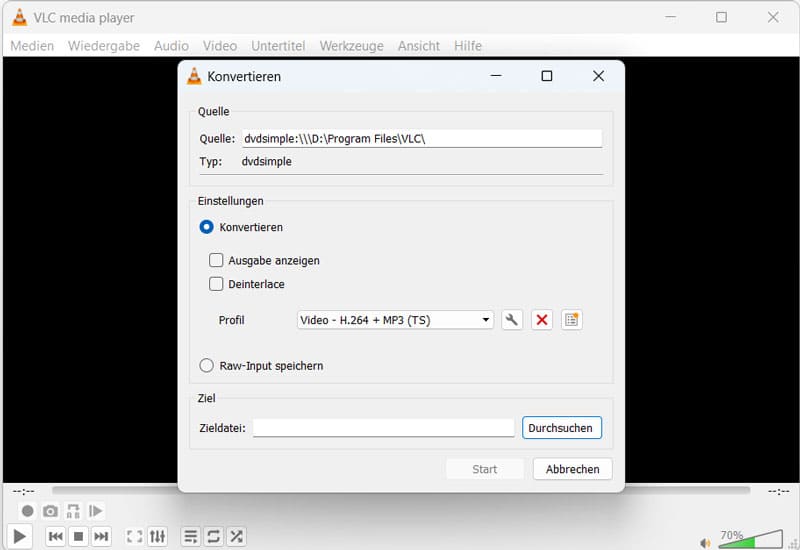This screenshot has height=550, width=800.
Task: Click the Next media button
Action: (101, 536)
